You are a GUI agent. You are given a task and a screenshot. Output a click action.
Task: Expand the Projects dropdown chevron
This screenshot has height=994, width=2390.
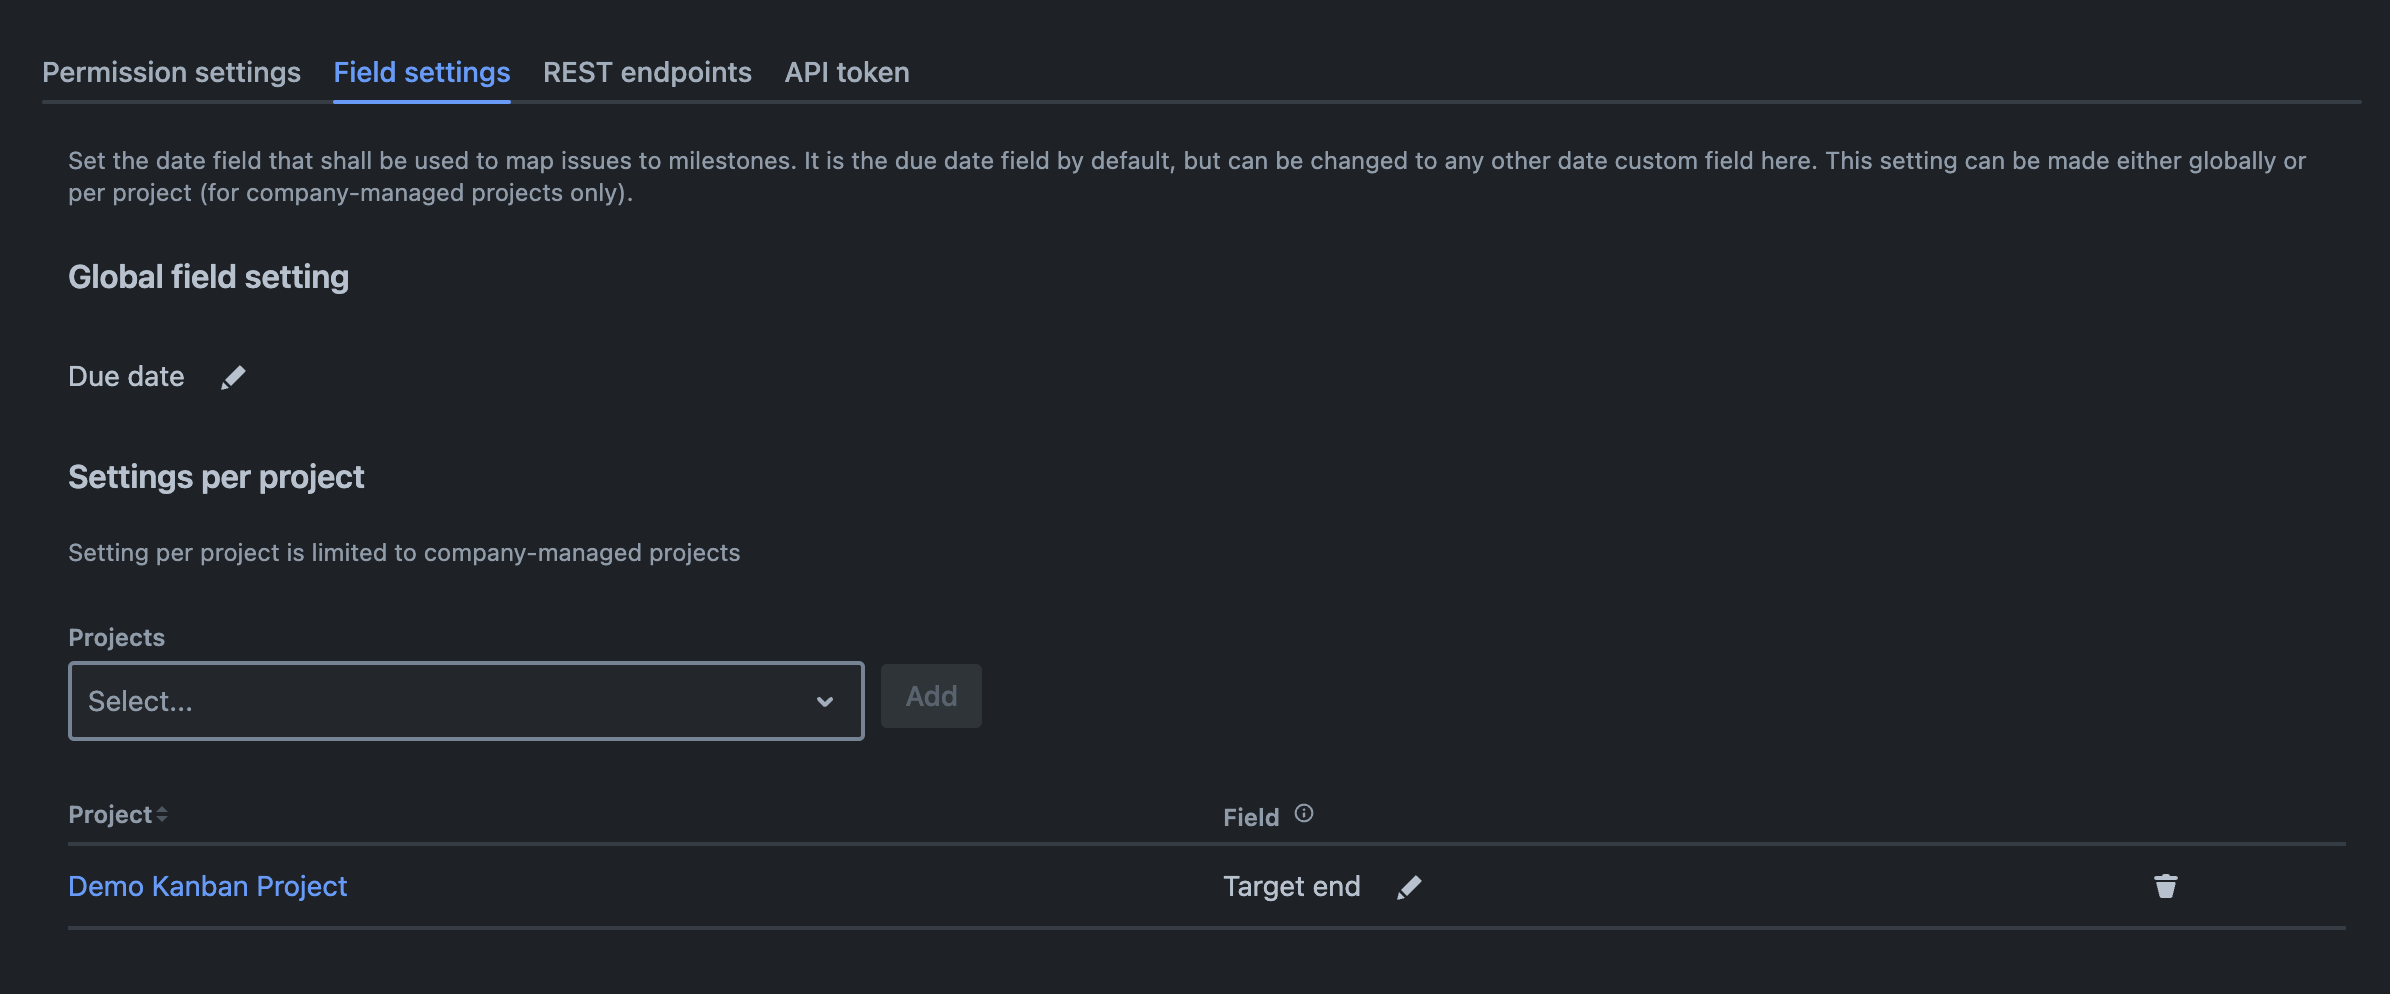pyautogui.click(x=825, y=702)
